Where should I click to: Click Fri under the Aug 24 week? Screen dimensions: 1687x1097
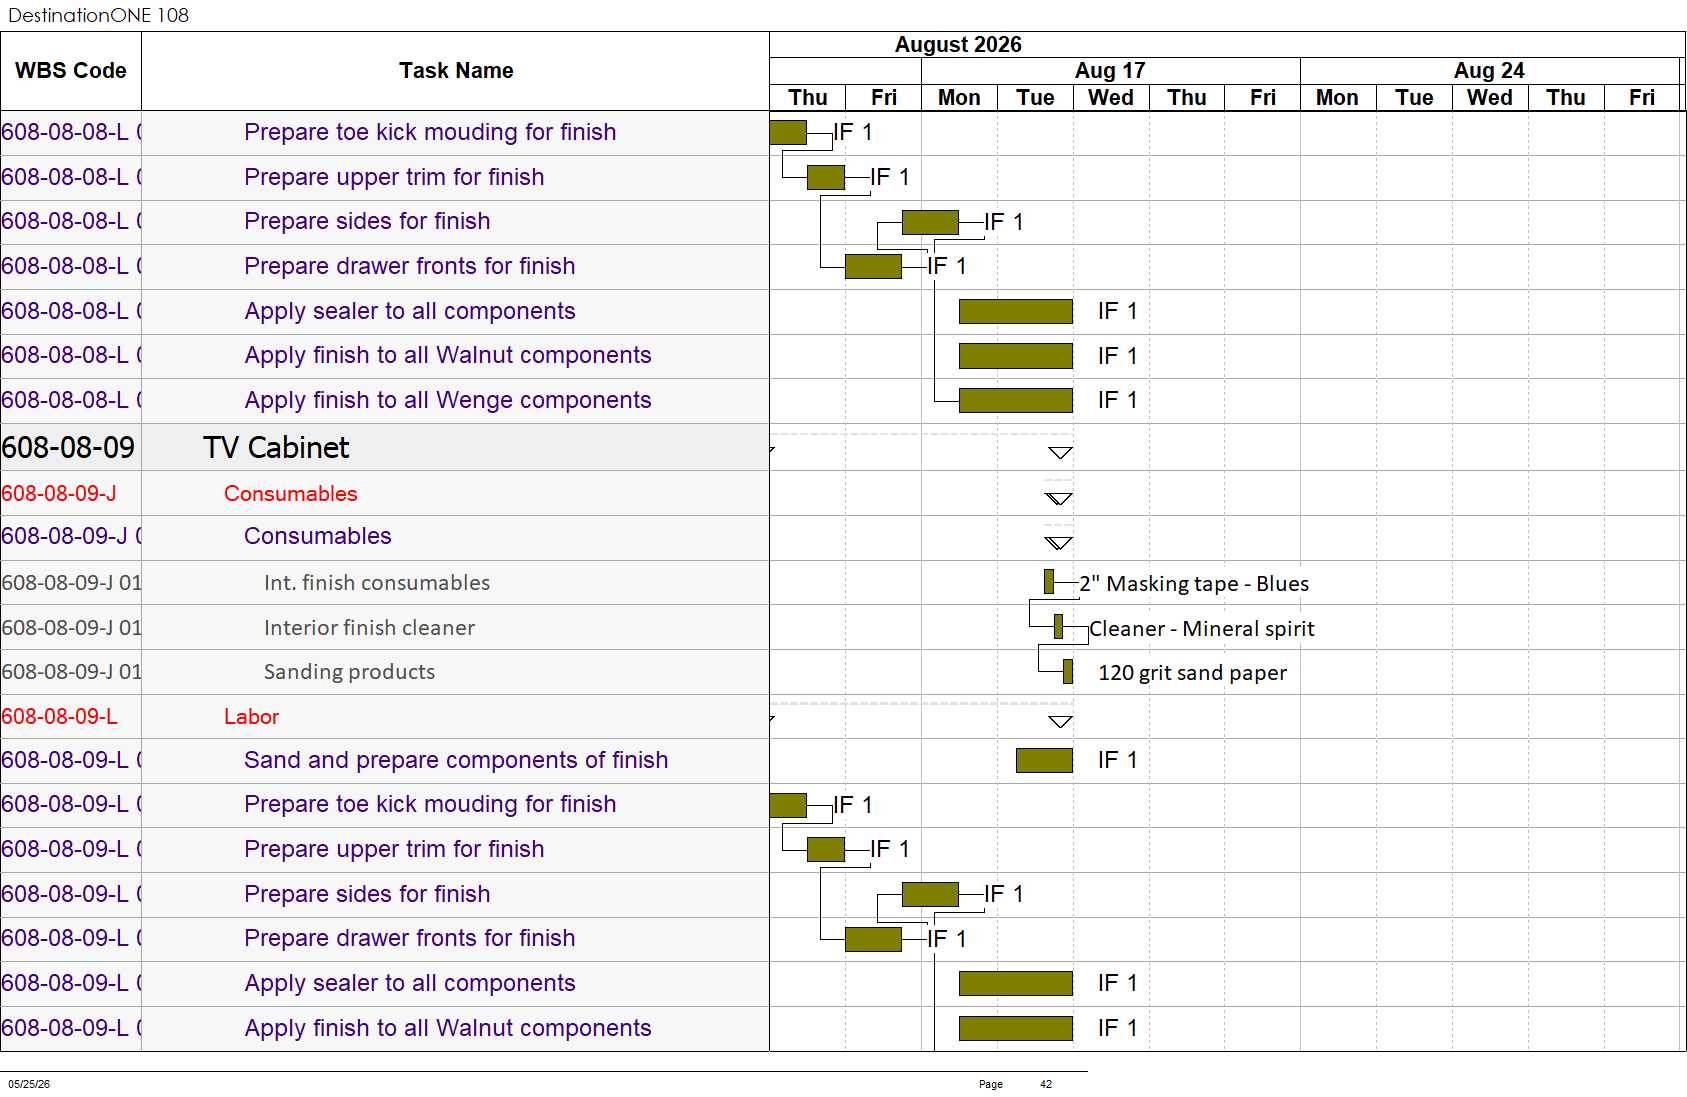[x=1642, y=98]
